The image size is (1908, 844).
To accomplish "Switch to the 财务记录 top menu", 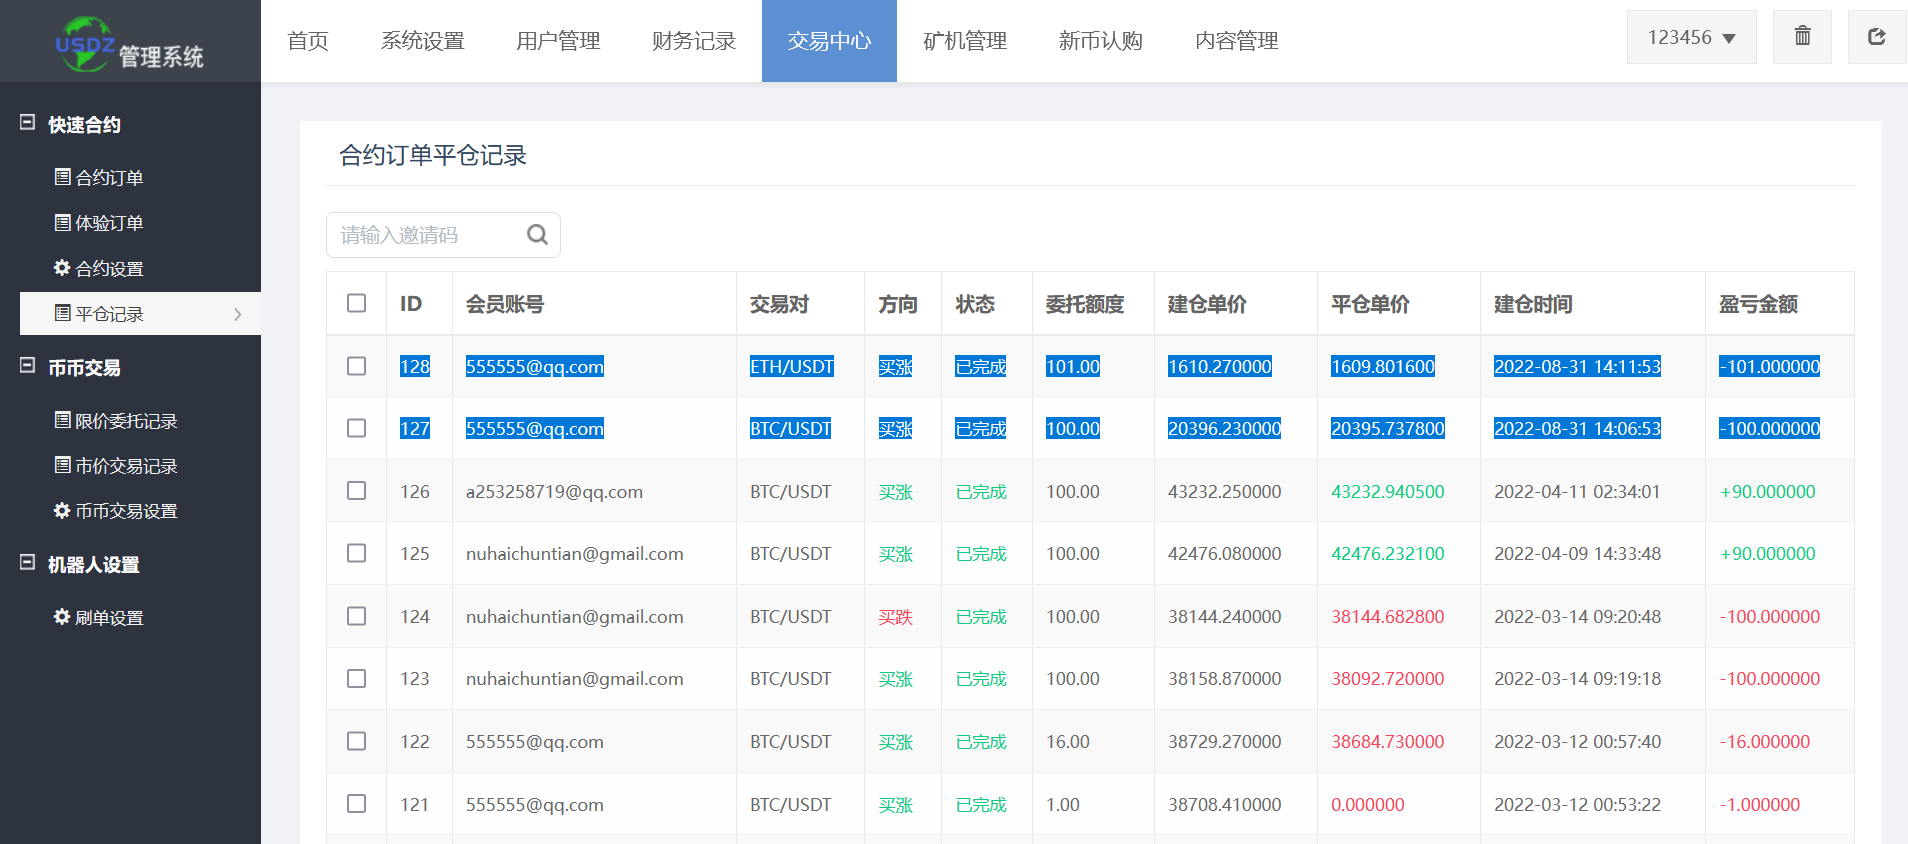I will tap(693, 41).
